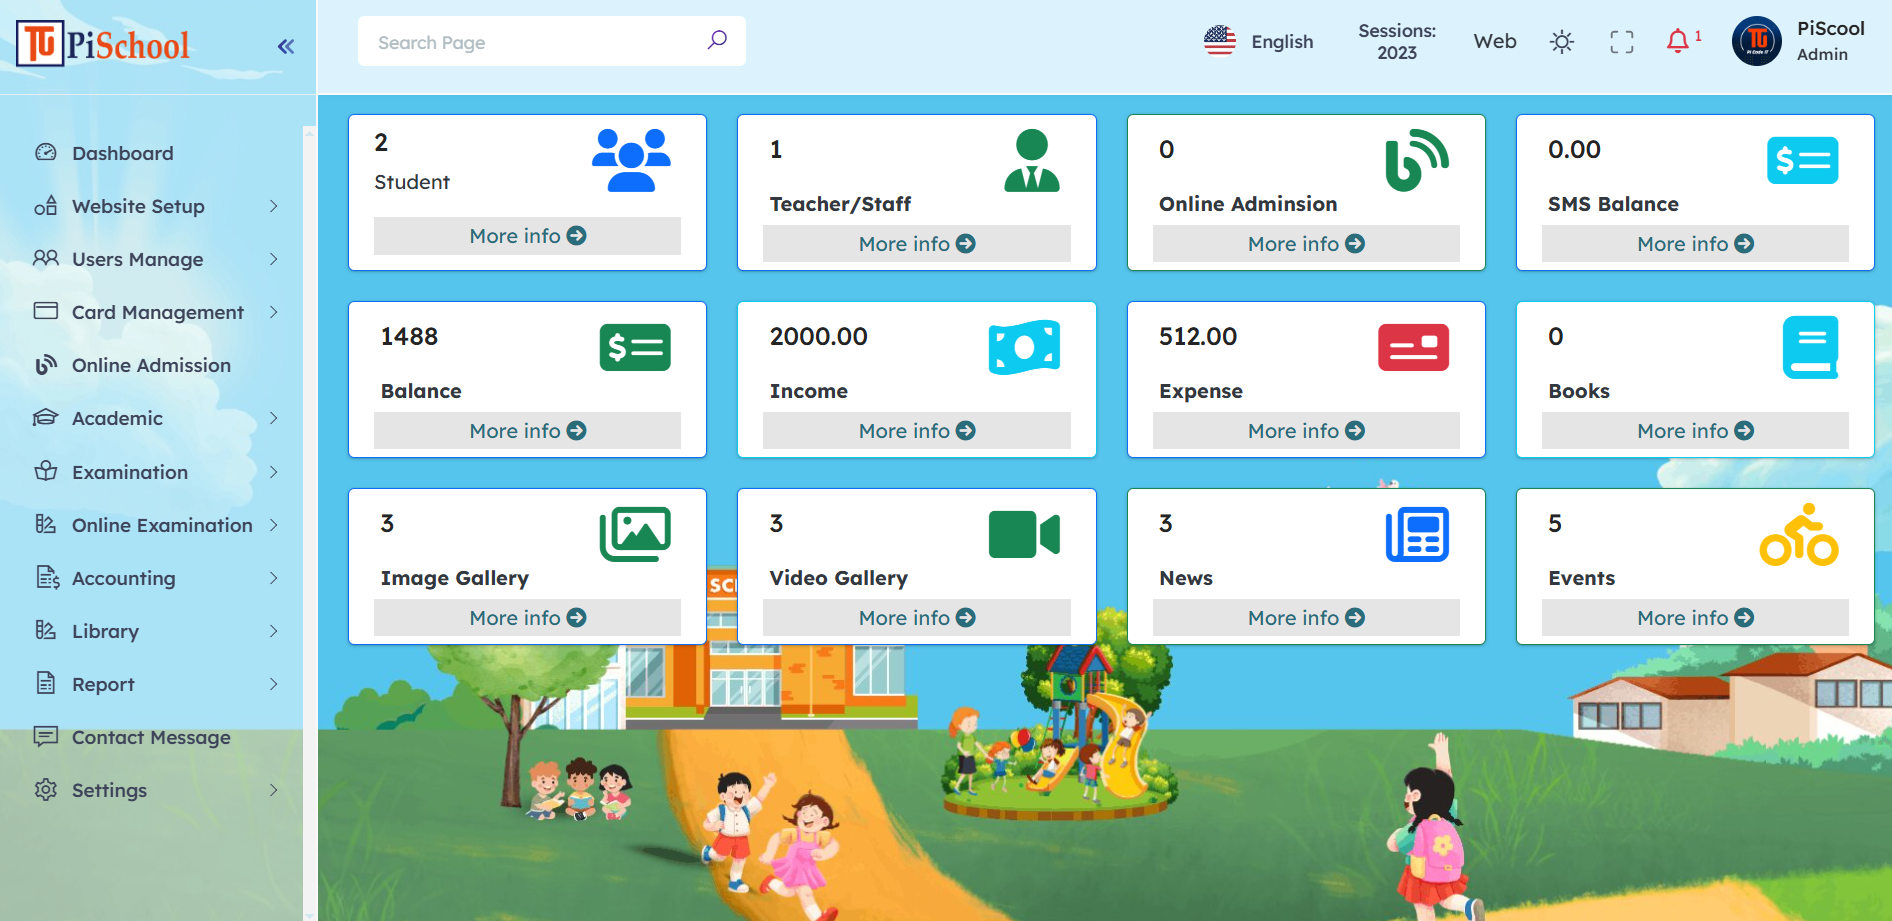
Task: Click the SMS Balance dollar icon
Action: tap(1803, 160)
